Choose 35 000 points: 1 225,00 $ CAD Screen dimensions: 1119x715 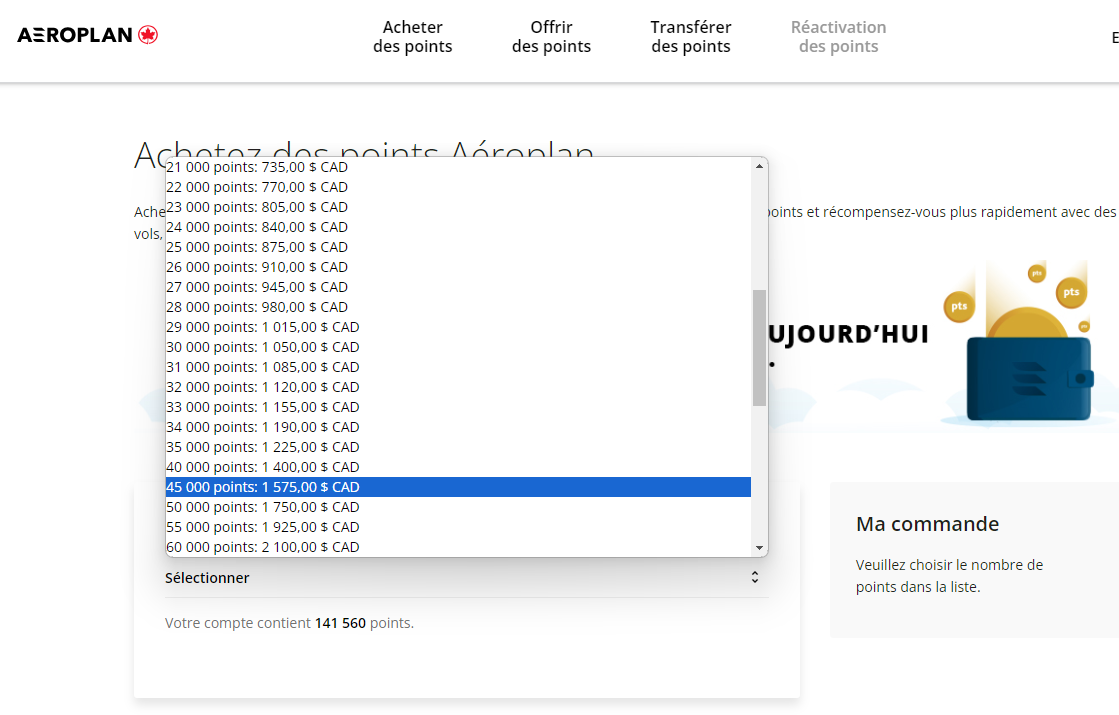(458, 447)
